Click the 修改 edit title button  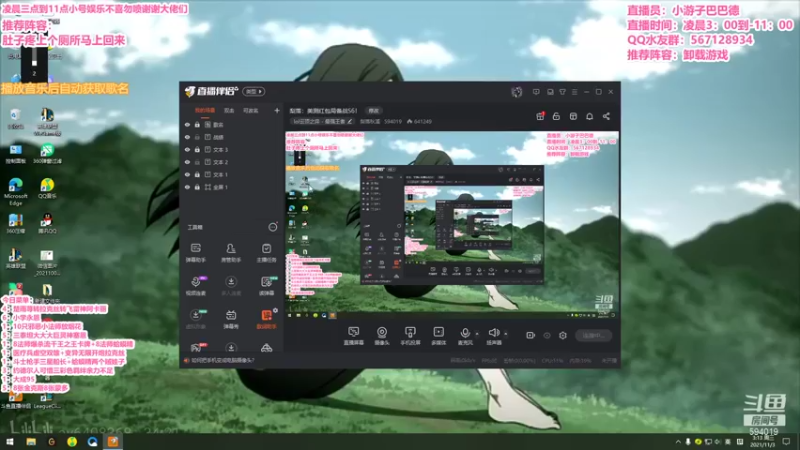[373, 111]
